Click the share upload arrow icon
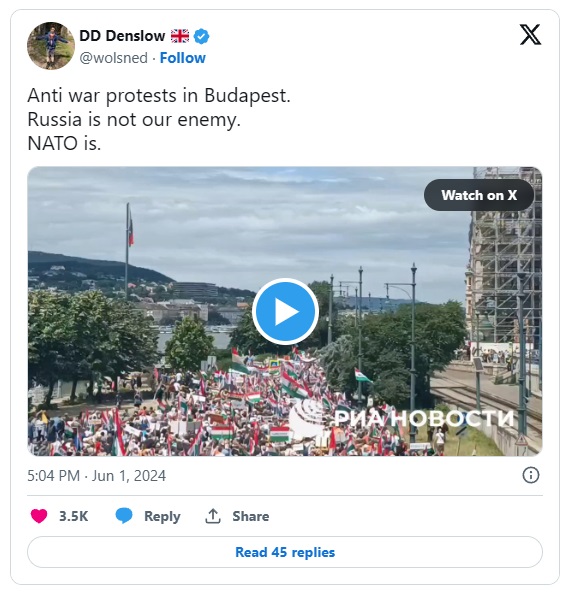Screen dimensions: 569x597 coord(213,516)
